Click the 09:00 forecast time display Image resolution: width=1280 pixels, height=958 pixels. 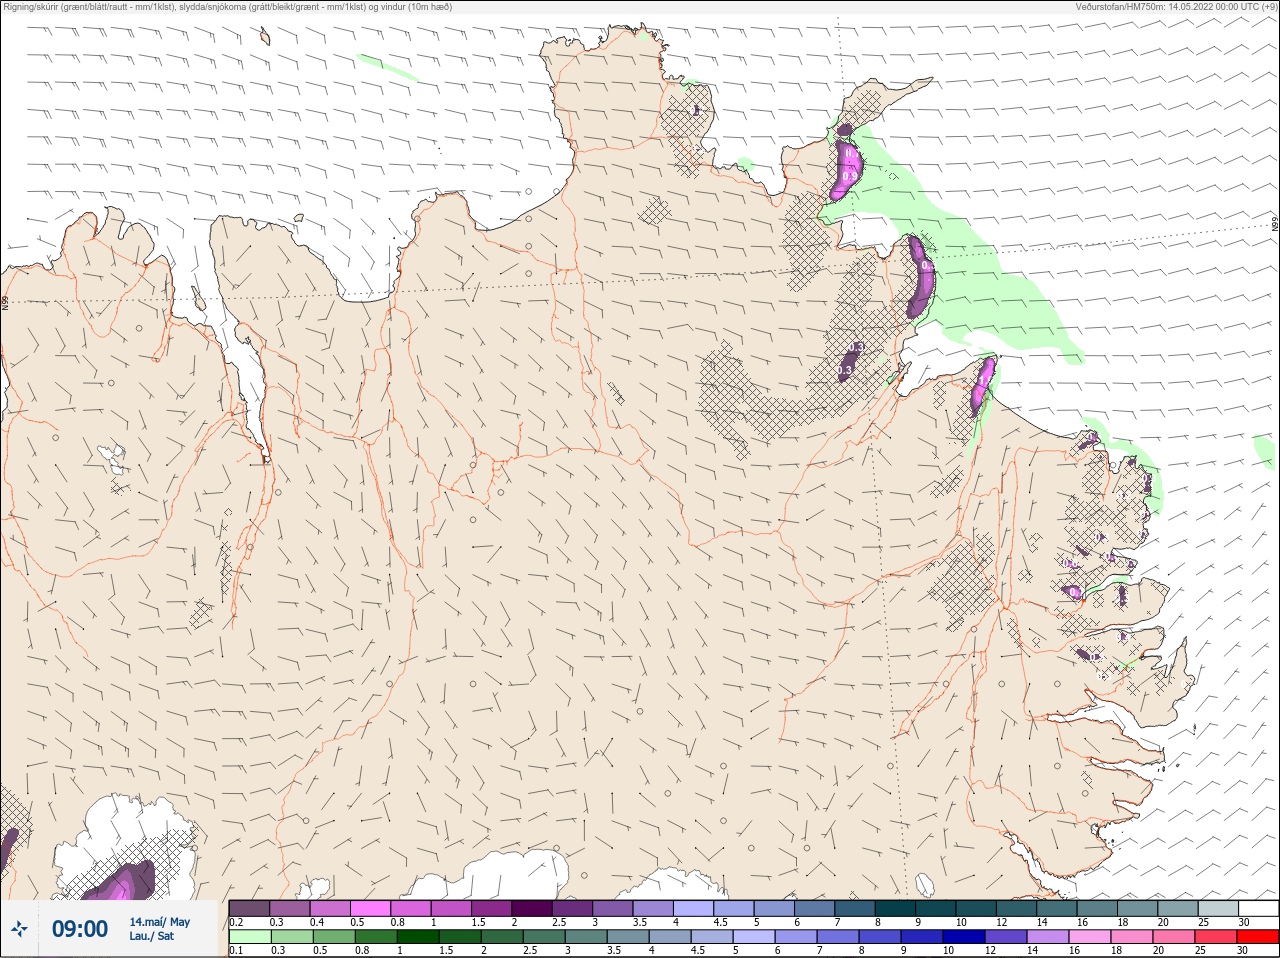[x=80, y=929]
